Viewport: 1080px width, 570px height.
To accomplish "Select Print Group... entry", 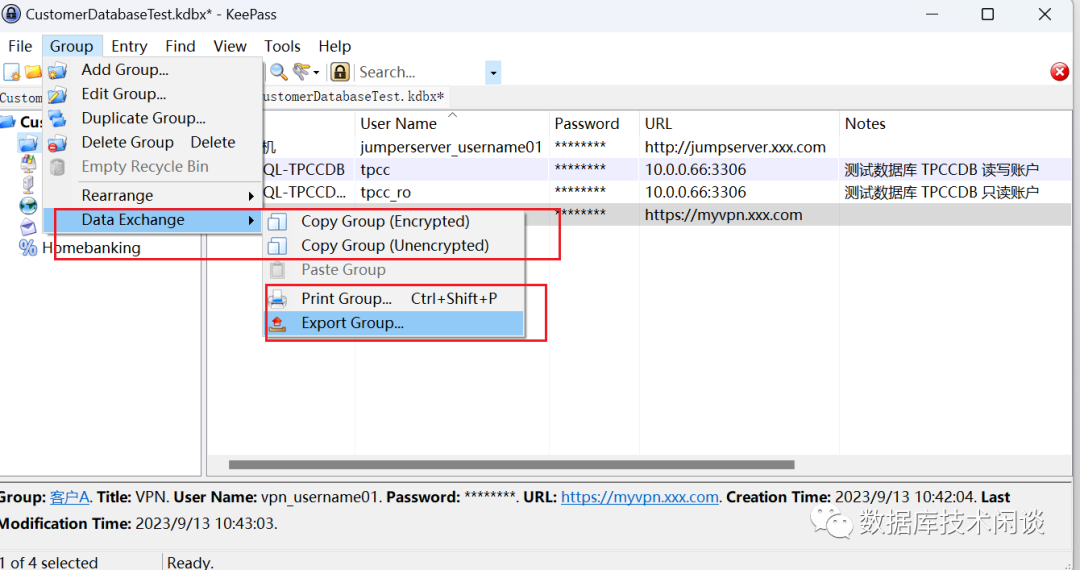I will 395,298.
